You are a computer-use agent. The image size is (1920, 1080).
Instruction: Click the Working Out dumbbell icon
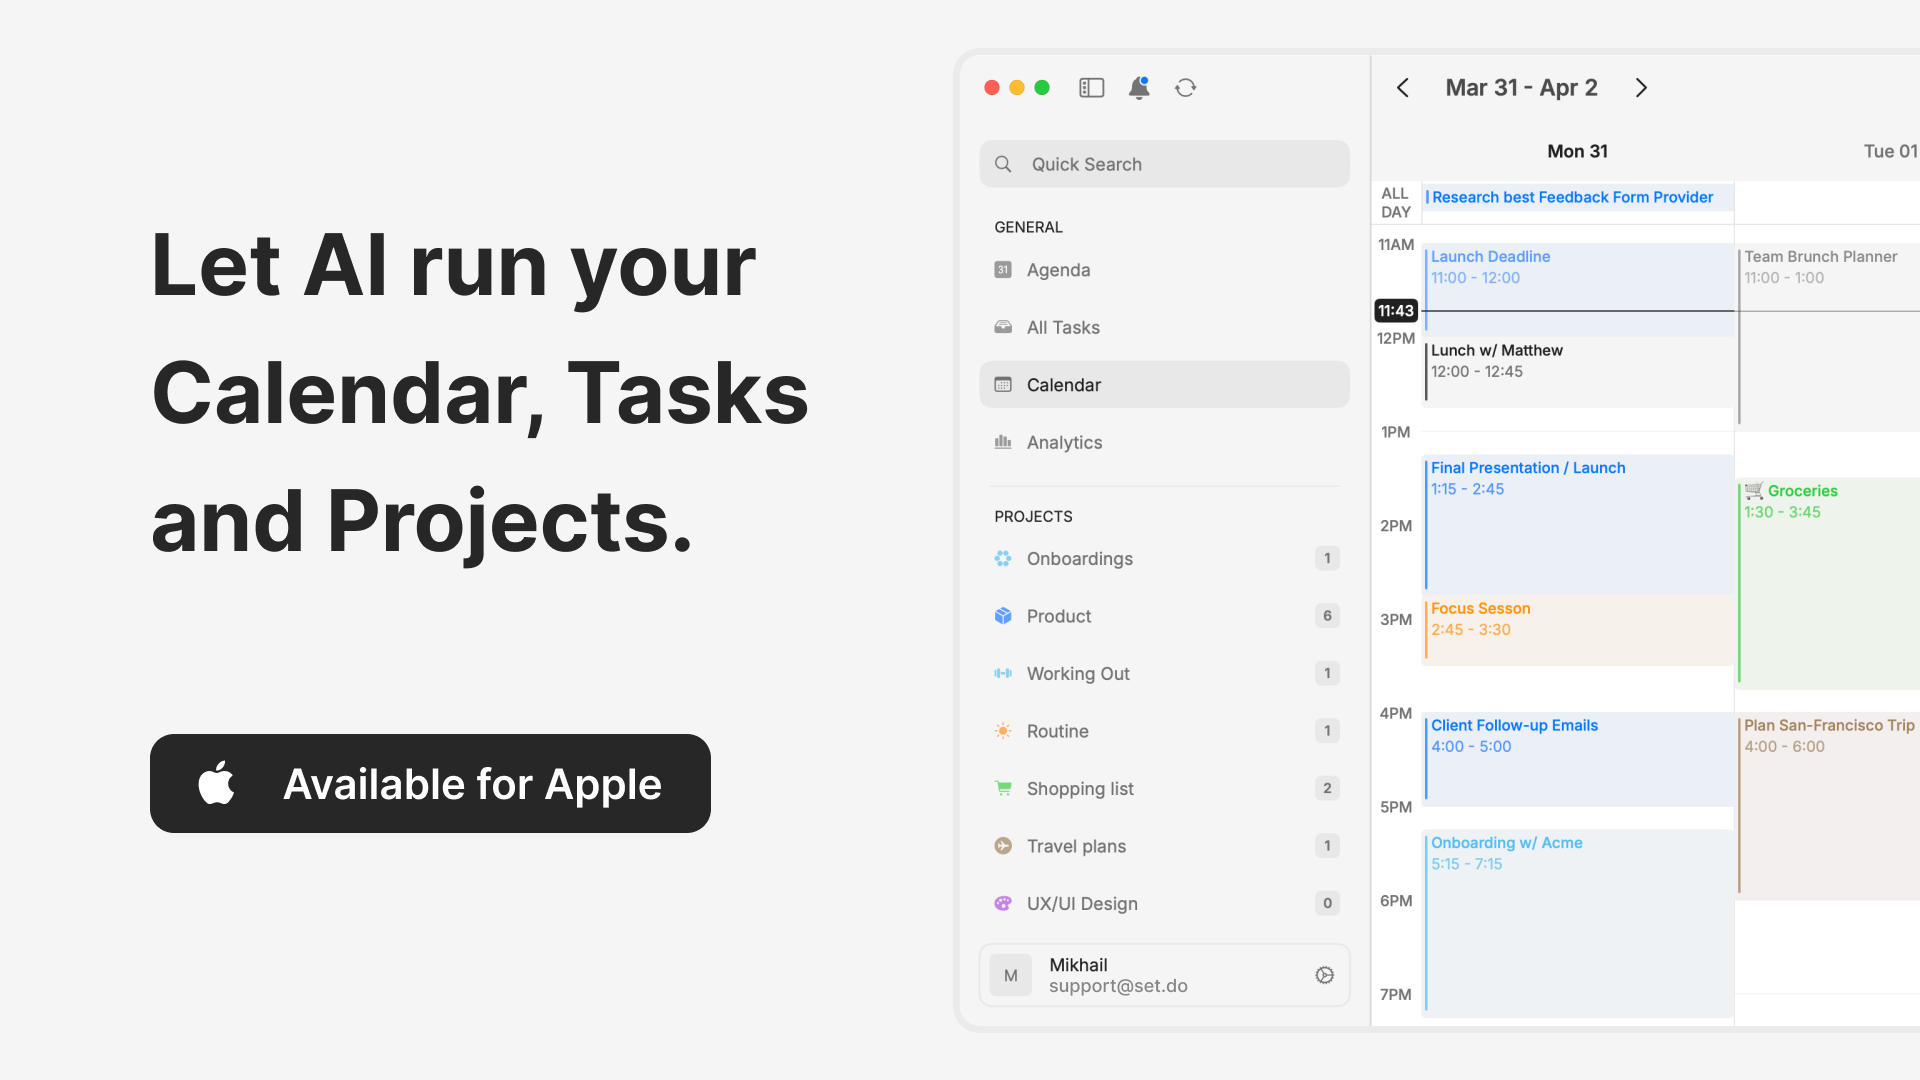1003,673
